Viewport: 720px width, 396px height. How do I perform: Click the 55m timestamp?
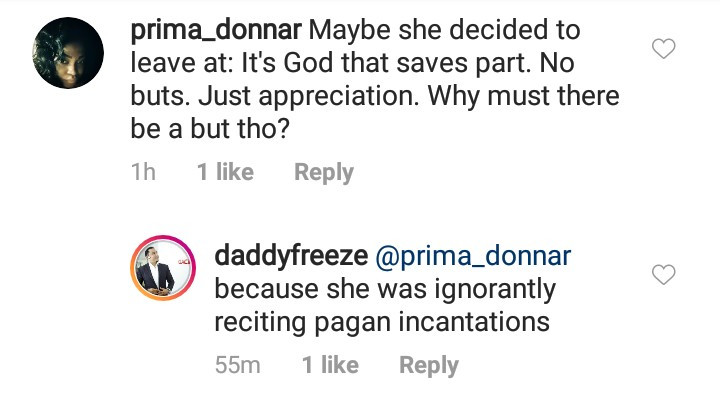(x=237, y=365)
